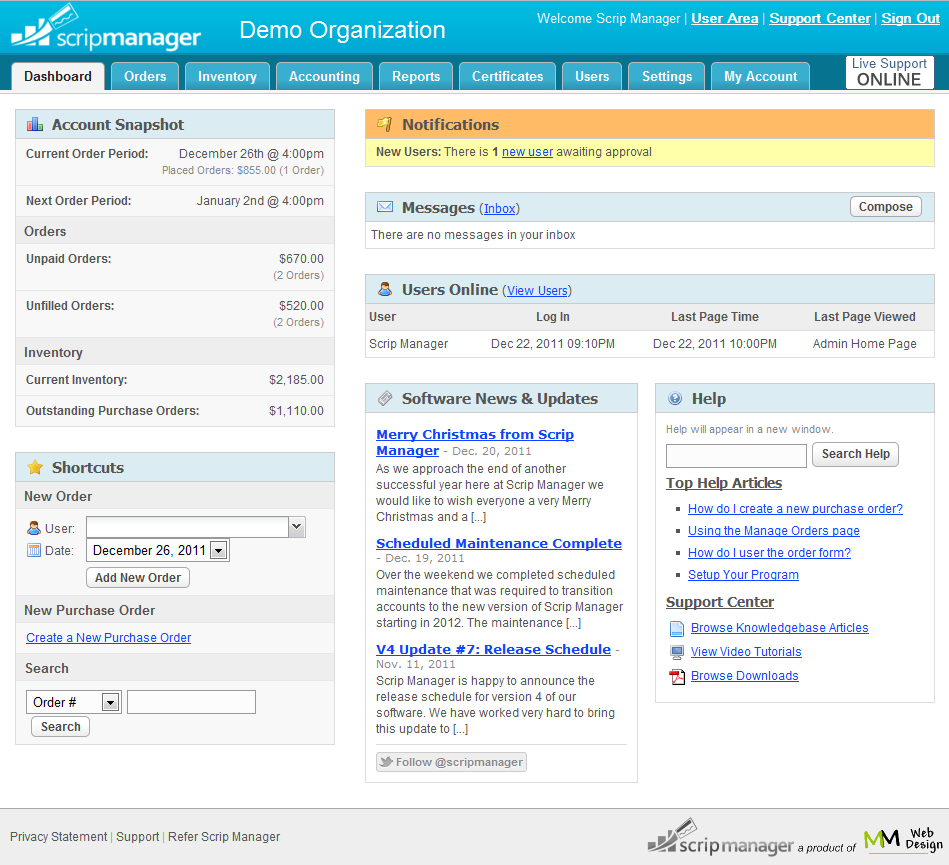This screenshot has width=949, height=865.
Task: Follow @scripmanager on Twitter
Action: point(451,762)
